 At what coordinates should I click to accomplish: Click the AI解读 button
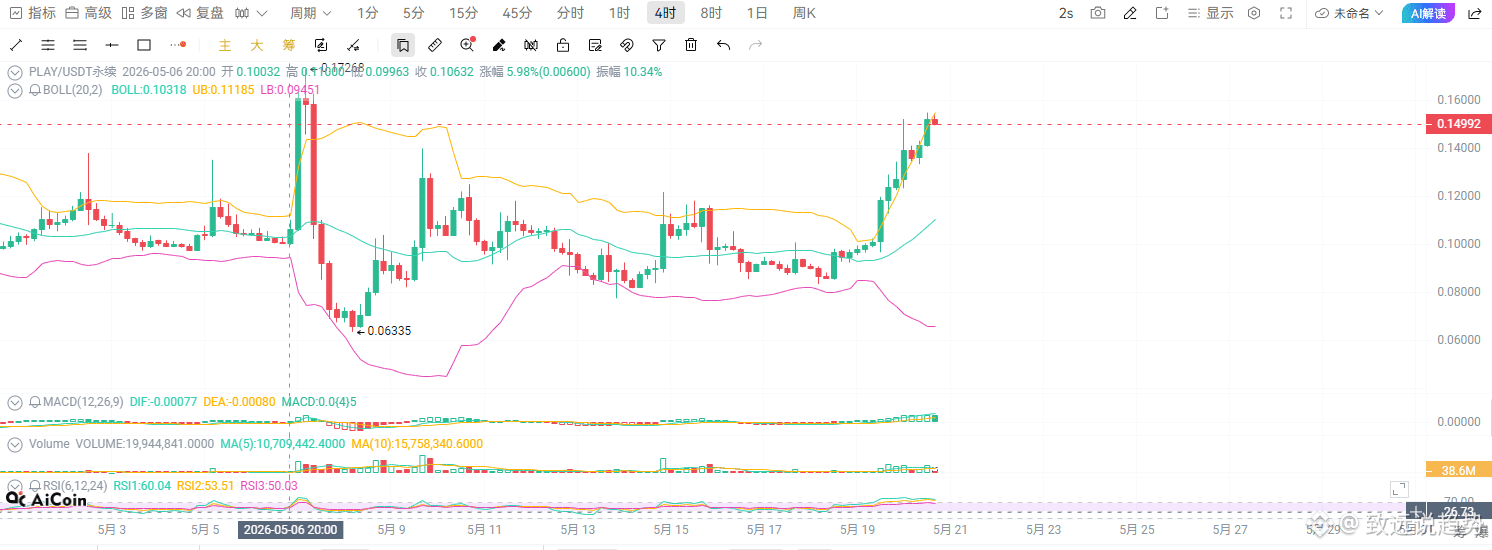click(1427, 13)
